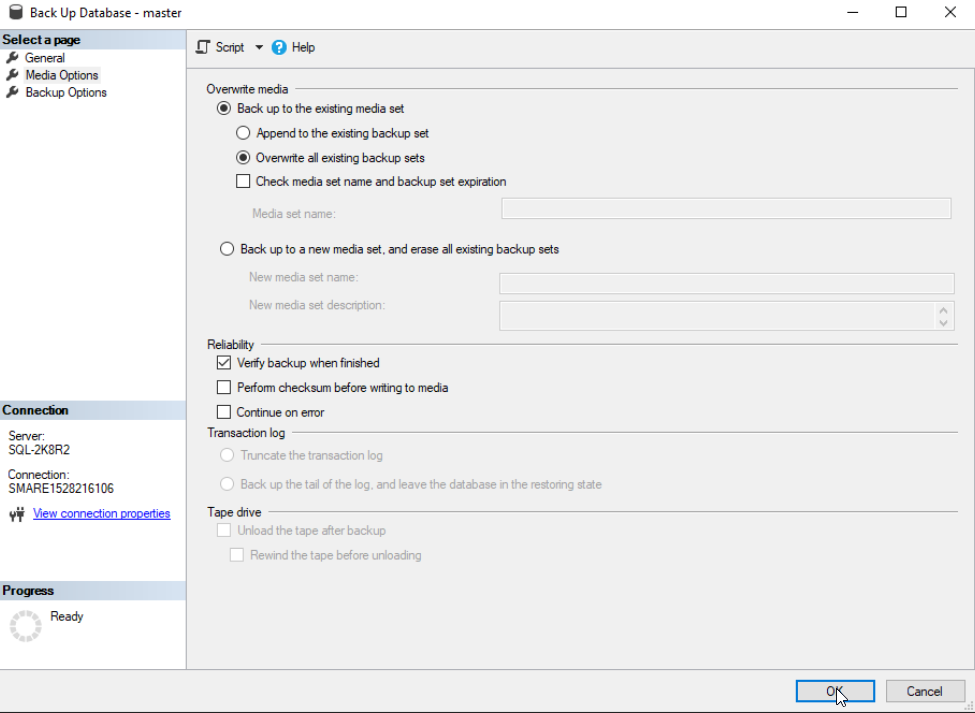Click inside the Media set name field
Viewport: 975px width, 713px height.
725,208
